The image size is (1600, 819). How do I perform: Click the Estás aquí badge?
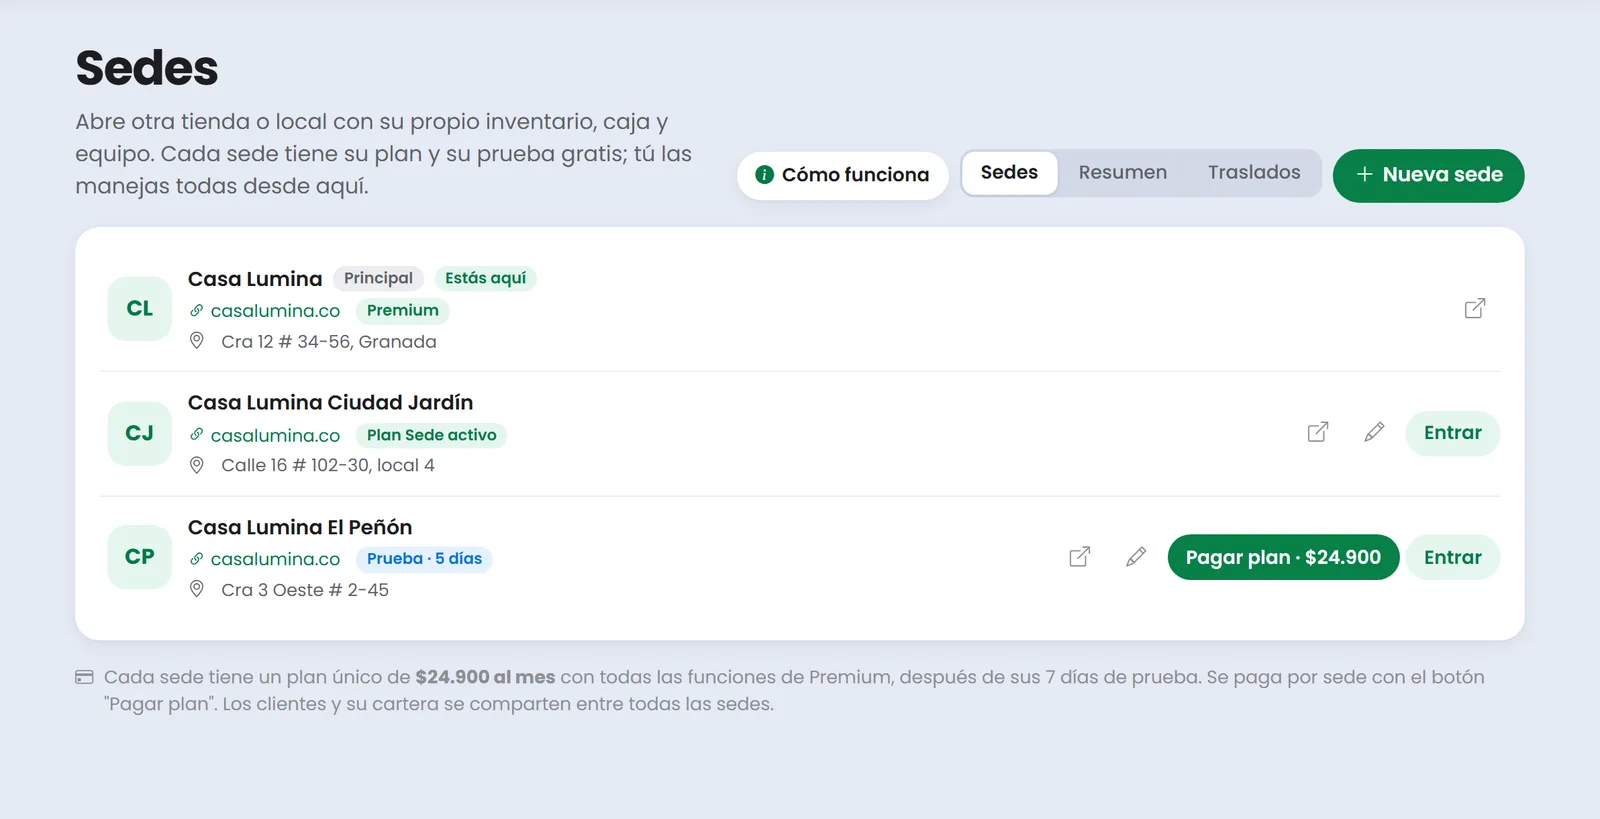(485, 278)
